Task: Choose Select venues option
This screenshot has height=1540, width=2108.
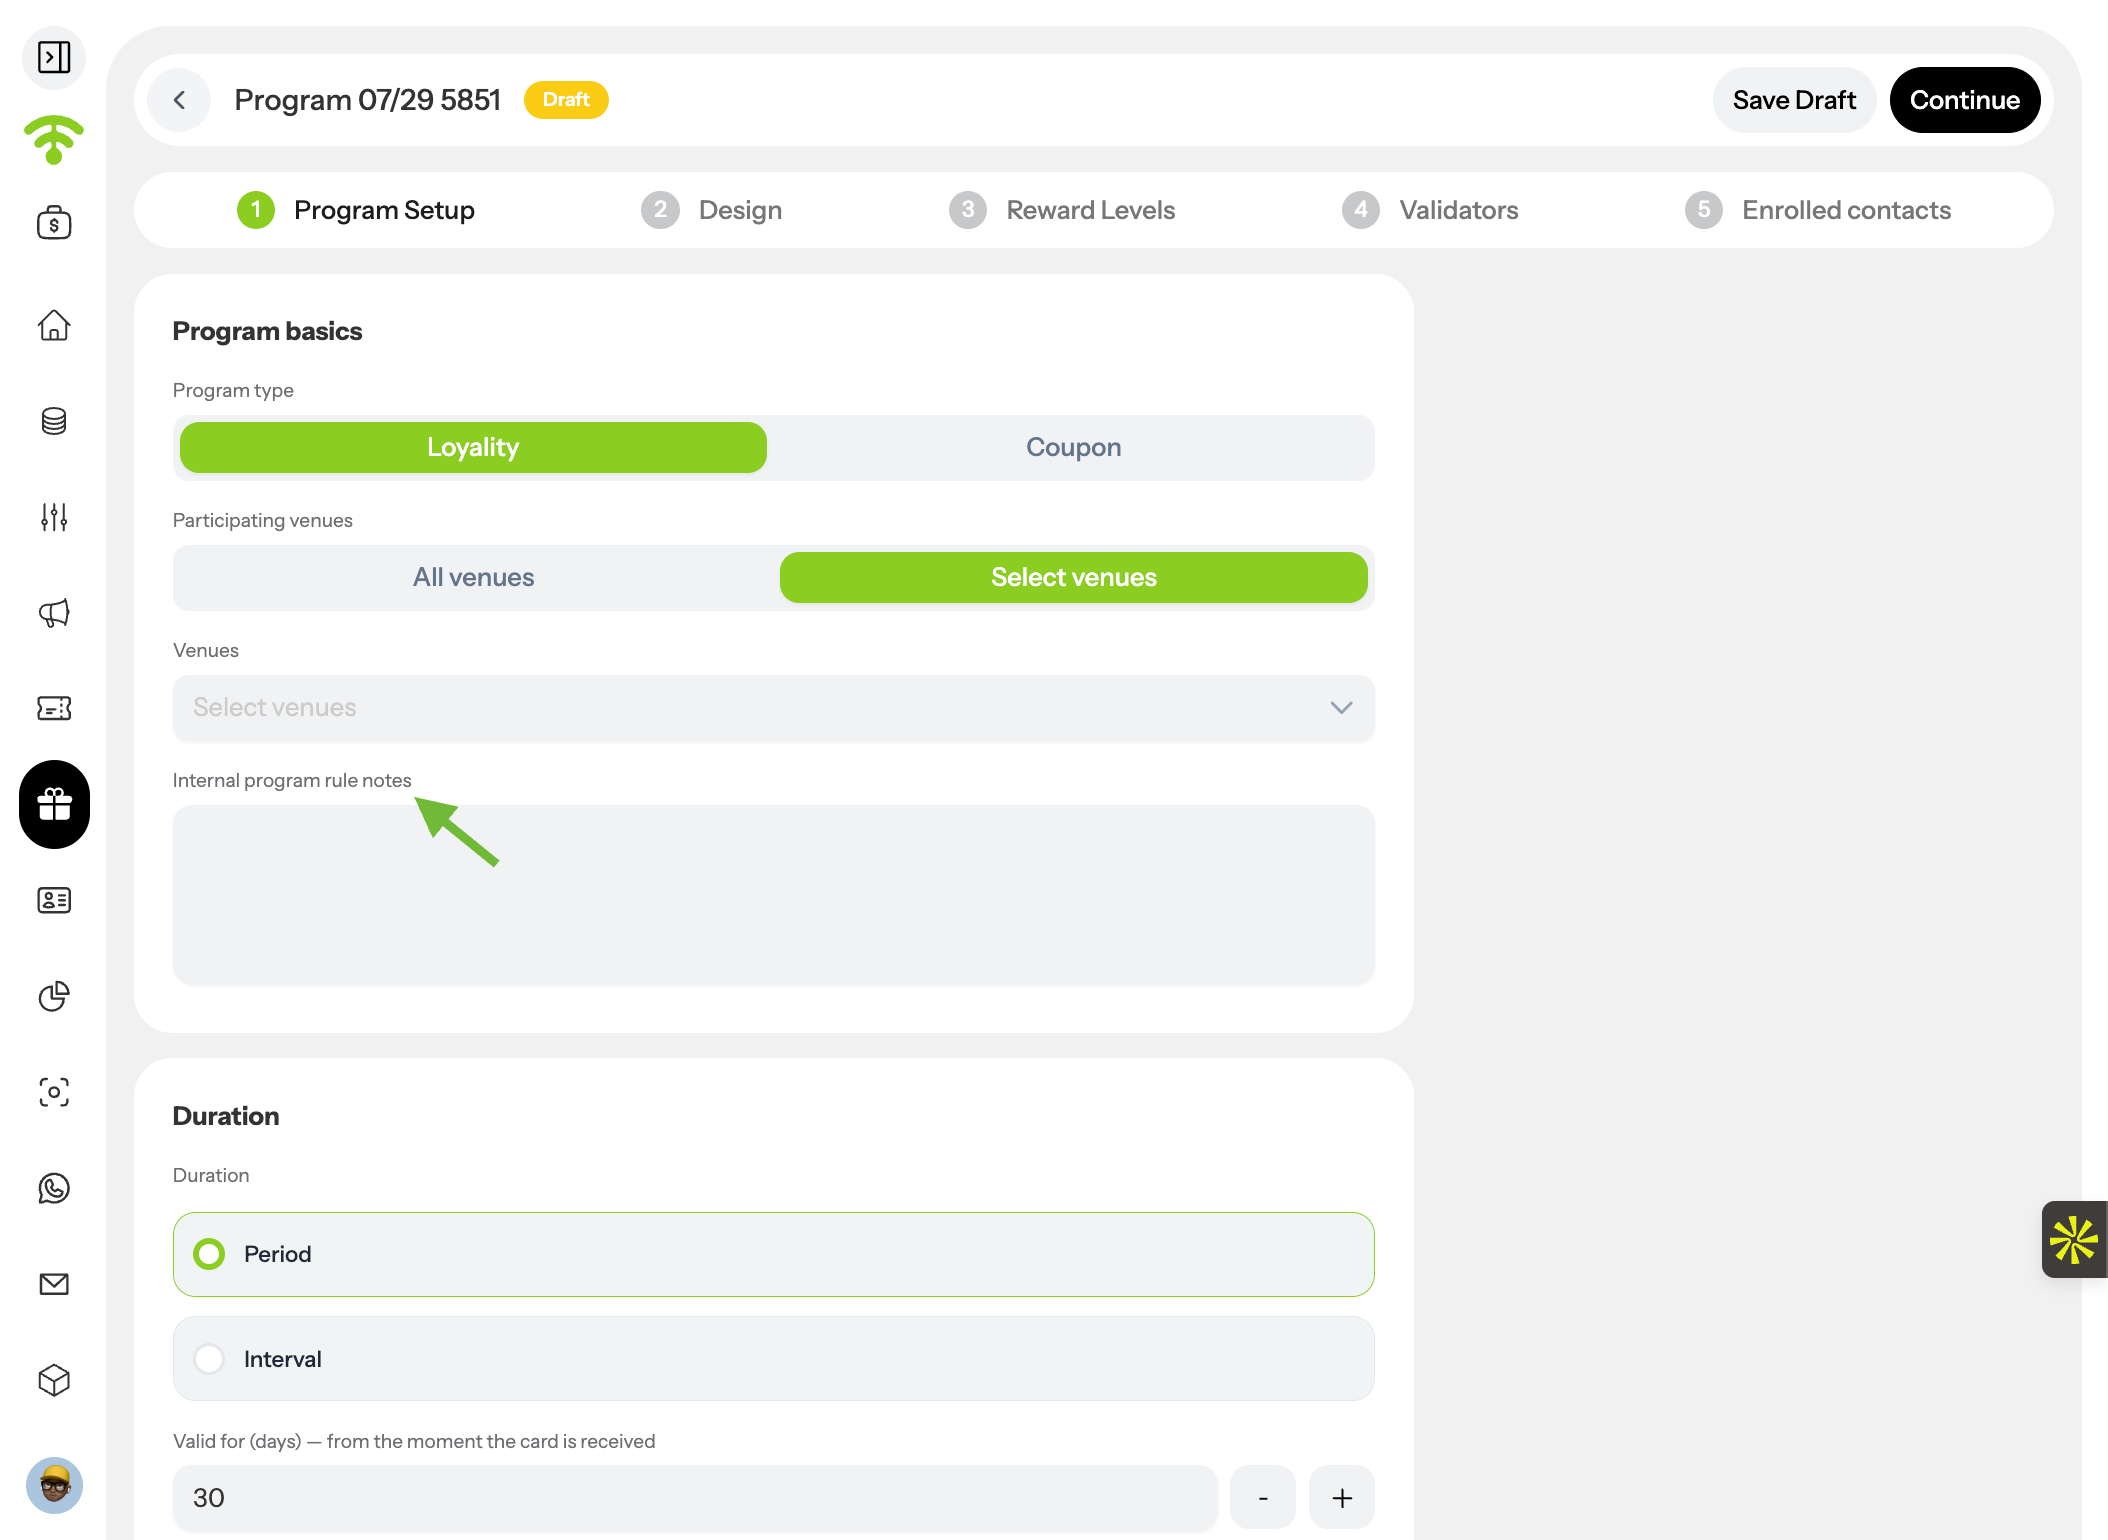Action: 1074,577
